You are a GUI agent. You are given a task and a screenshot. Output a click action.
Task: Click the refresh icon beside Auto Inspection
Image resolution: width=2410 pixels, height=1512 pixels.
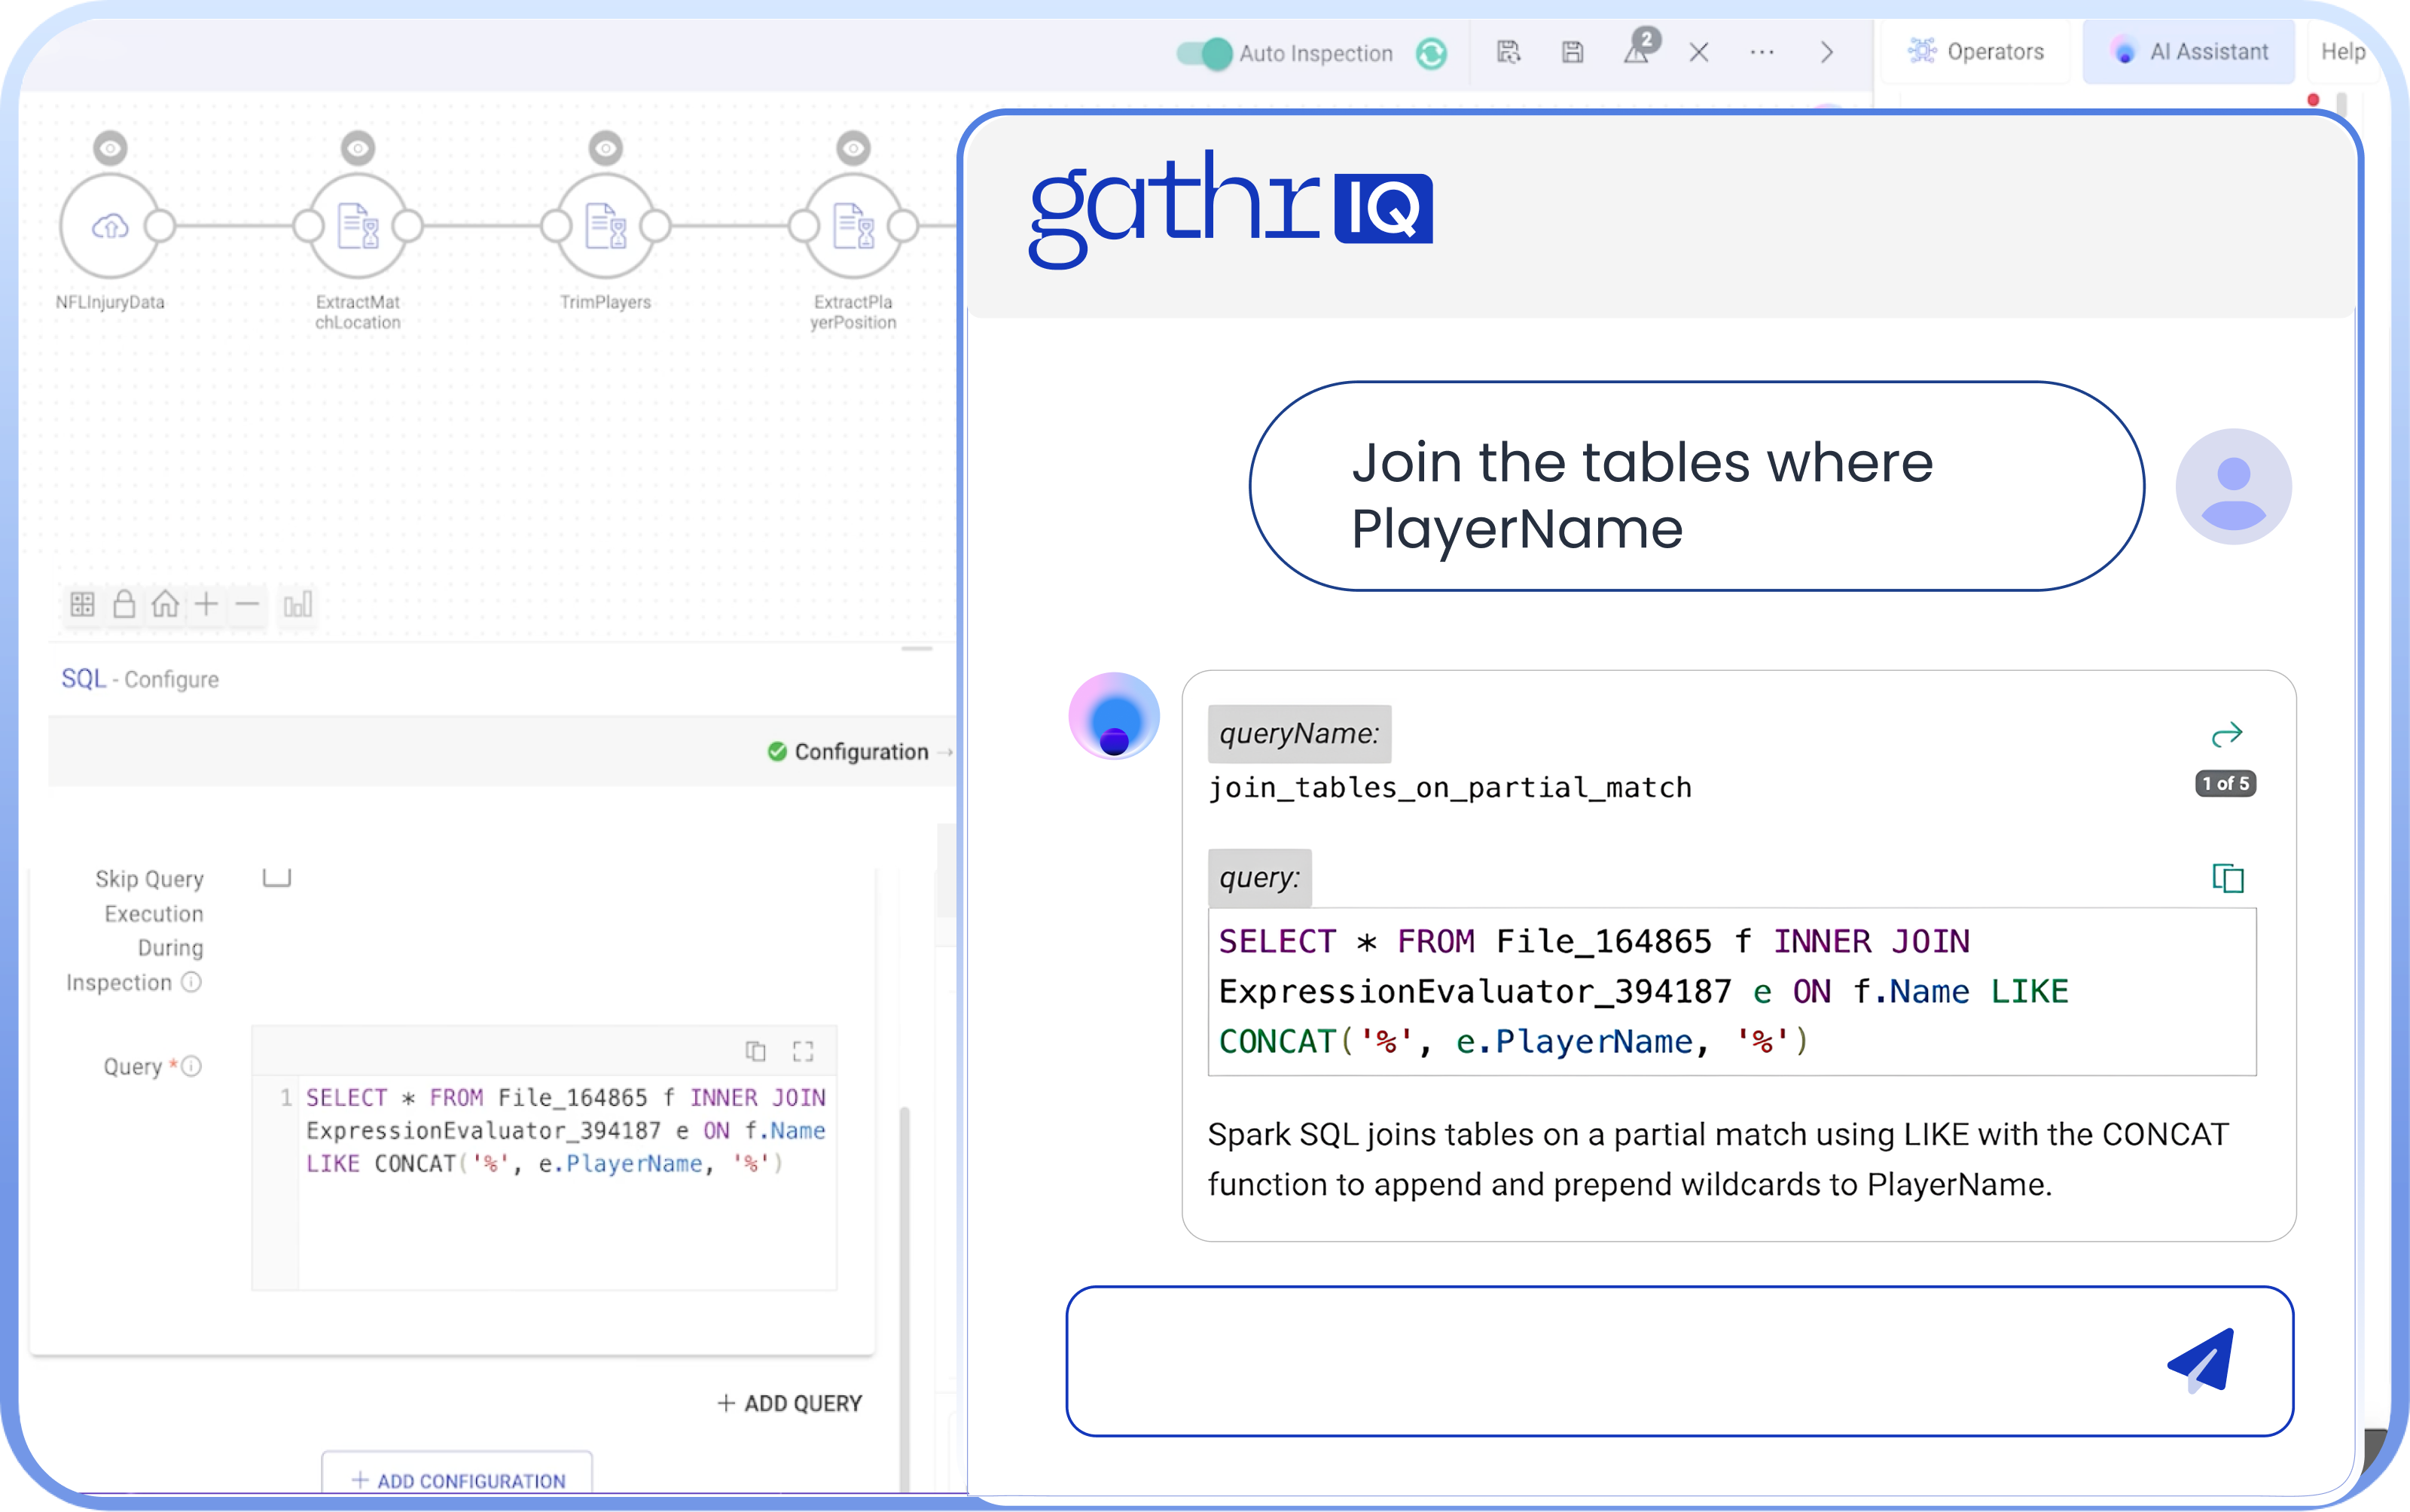pos(1431,53)
